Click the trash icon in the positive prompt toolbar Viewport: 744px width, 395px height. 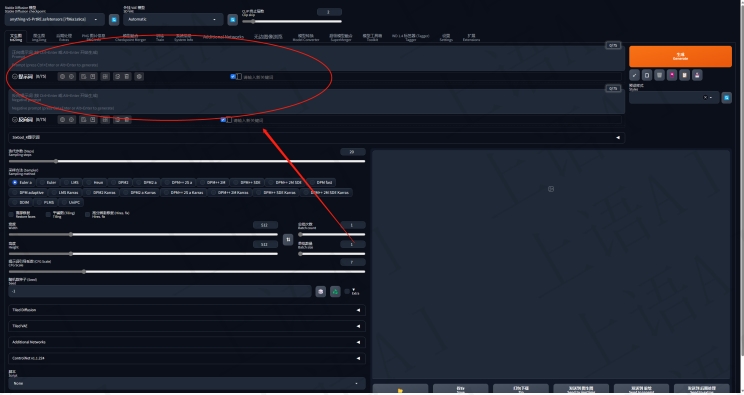[x=127, y=76]
